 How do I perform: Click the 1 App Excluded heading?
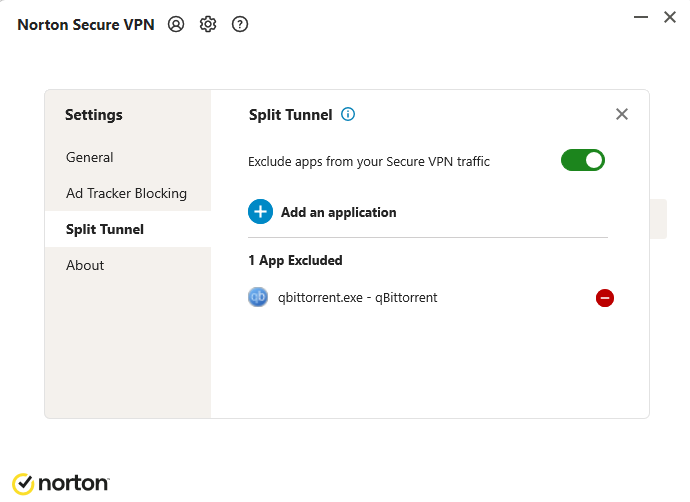pyautogui.click(x=295, y=260)
